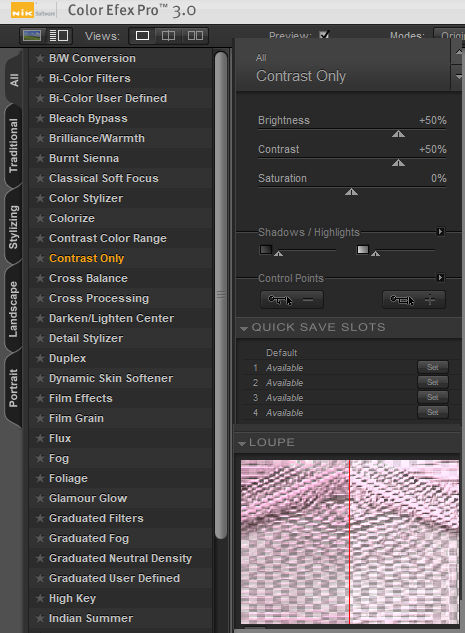Choose the Color Stylizer filter
Image resolution: width=465 pixels, height=633 pixels.
click(x=86, y=198)
